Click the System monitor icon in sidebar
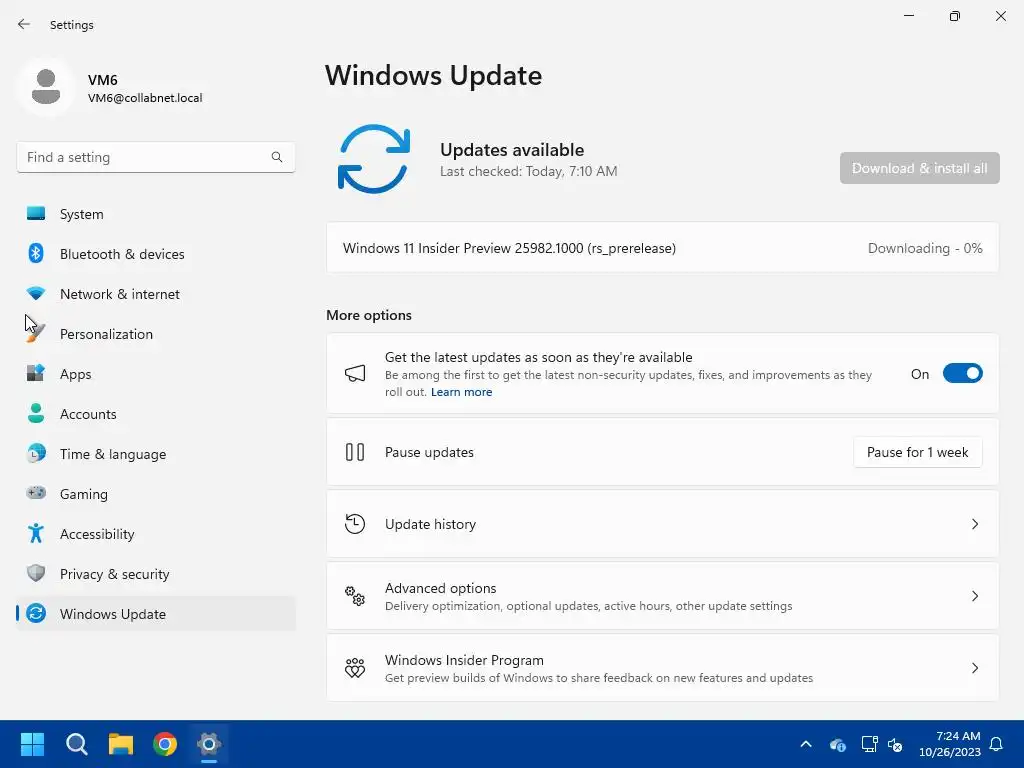This screenshot has width=1024, height=768. (36, 214)
